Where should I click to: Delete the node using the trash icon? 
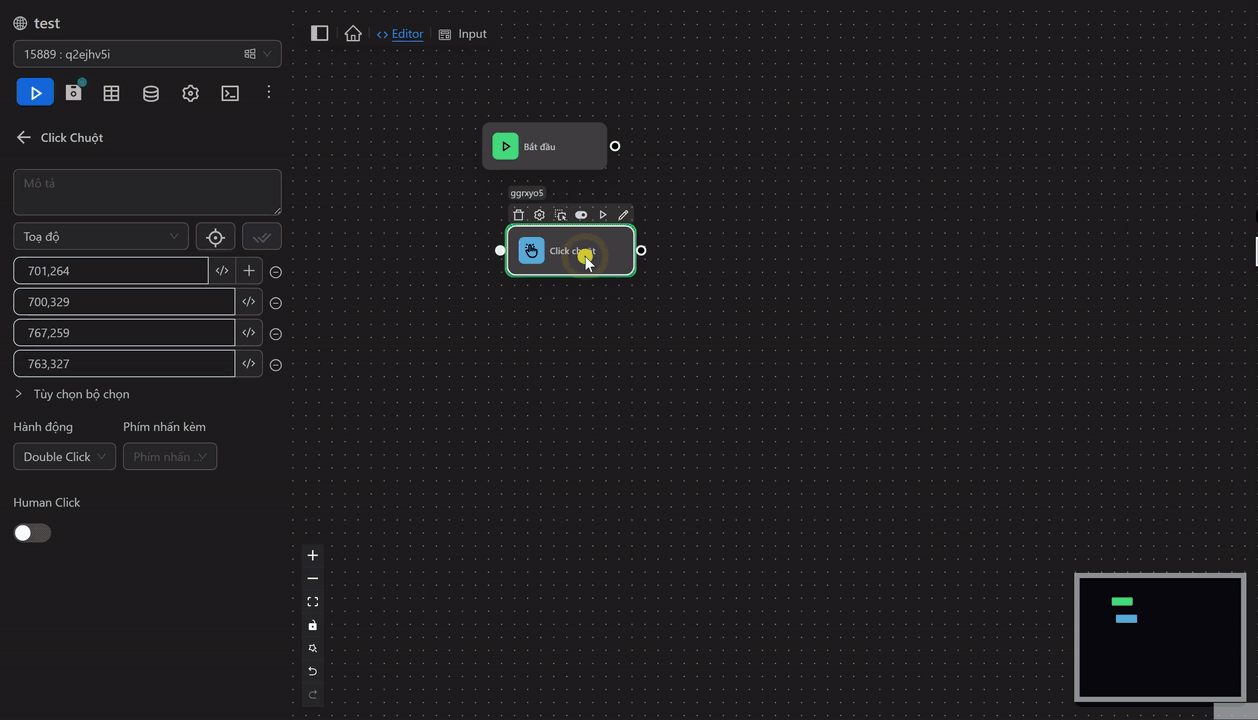518,215
